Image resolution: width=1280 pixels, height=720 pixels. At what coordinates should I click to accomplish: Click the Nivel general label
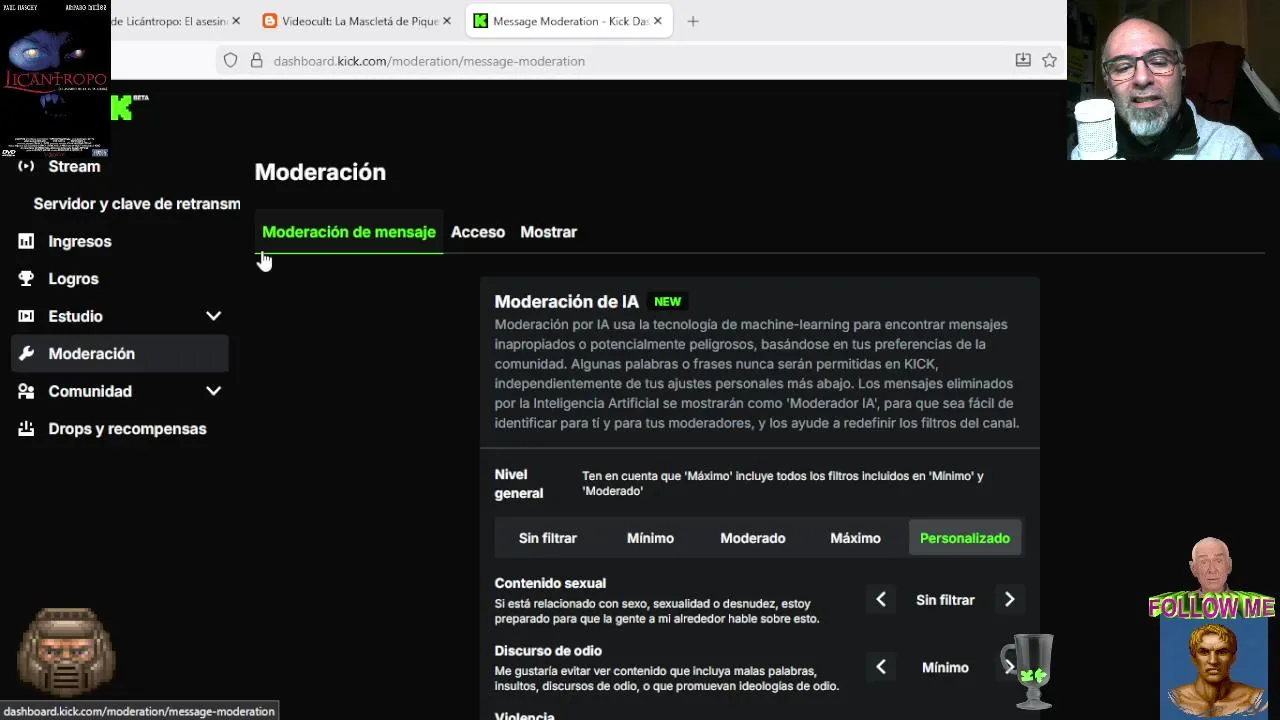click(519, 484)
